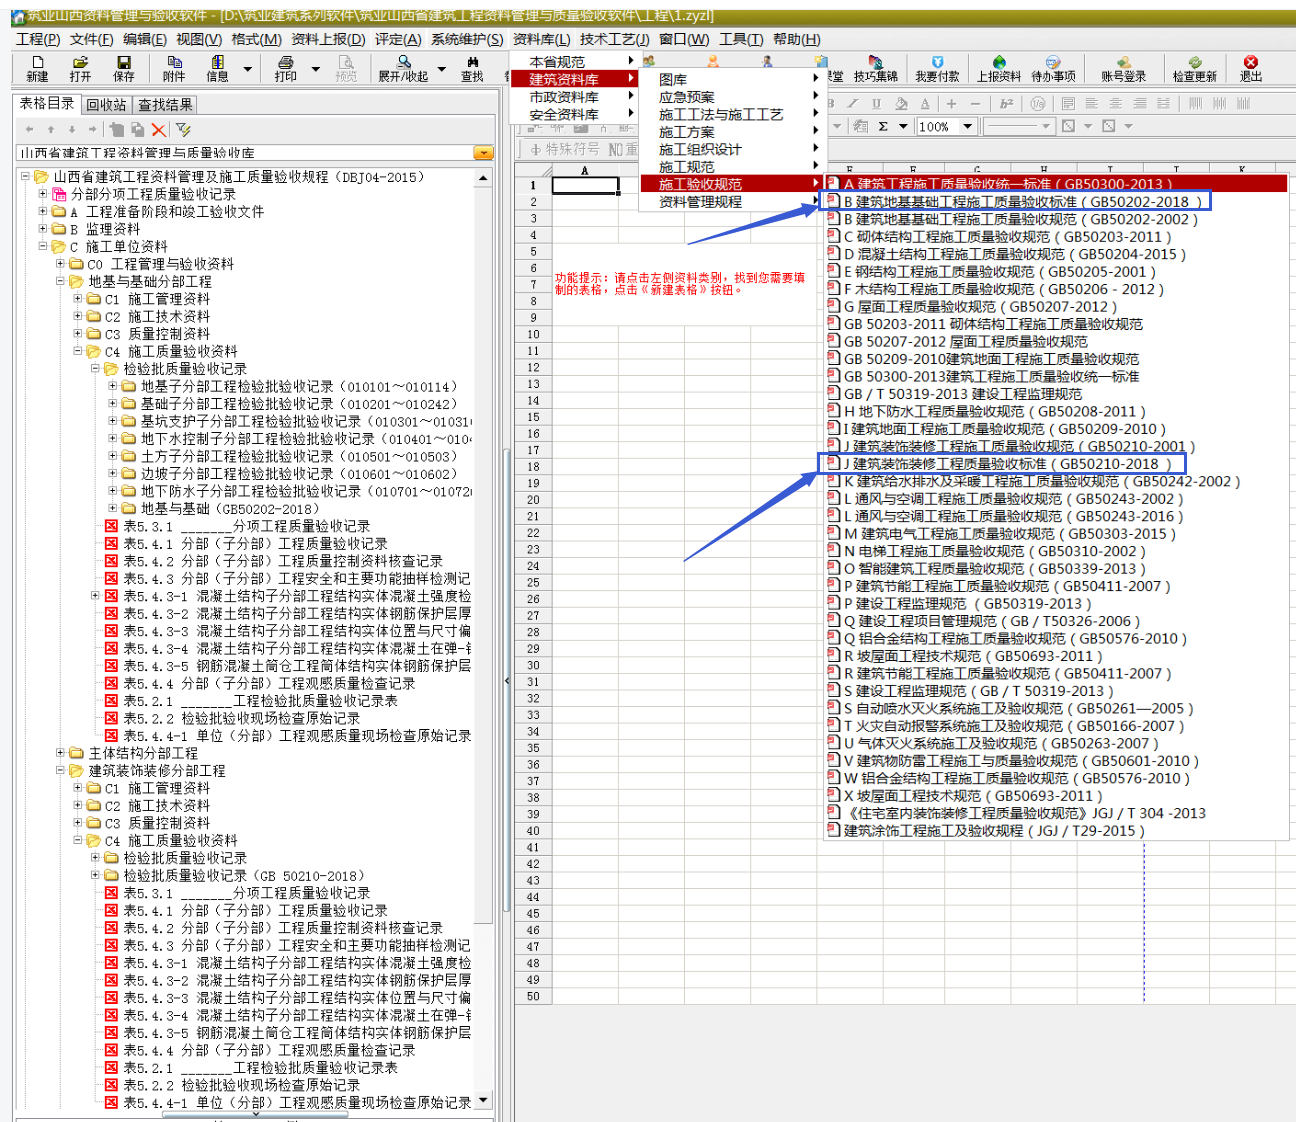This screenshot has width=1296, height=1122.
Task: Select 表5.3.1 under 地基与基础 检验批
Action: point(236,526)
